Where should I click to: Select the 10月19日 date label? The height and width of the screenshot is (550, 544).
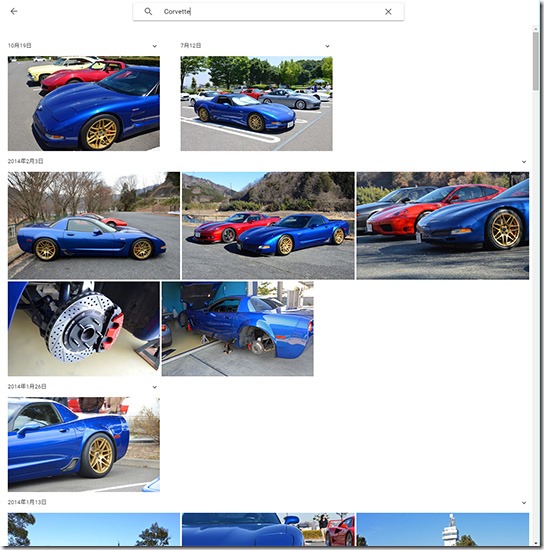click(20, 46)
